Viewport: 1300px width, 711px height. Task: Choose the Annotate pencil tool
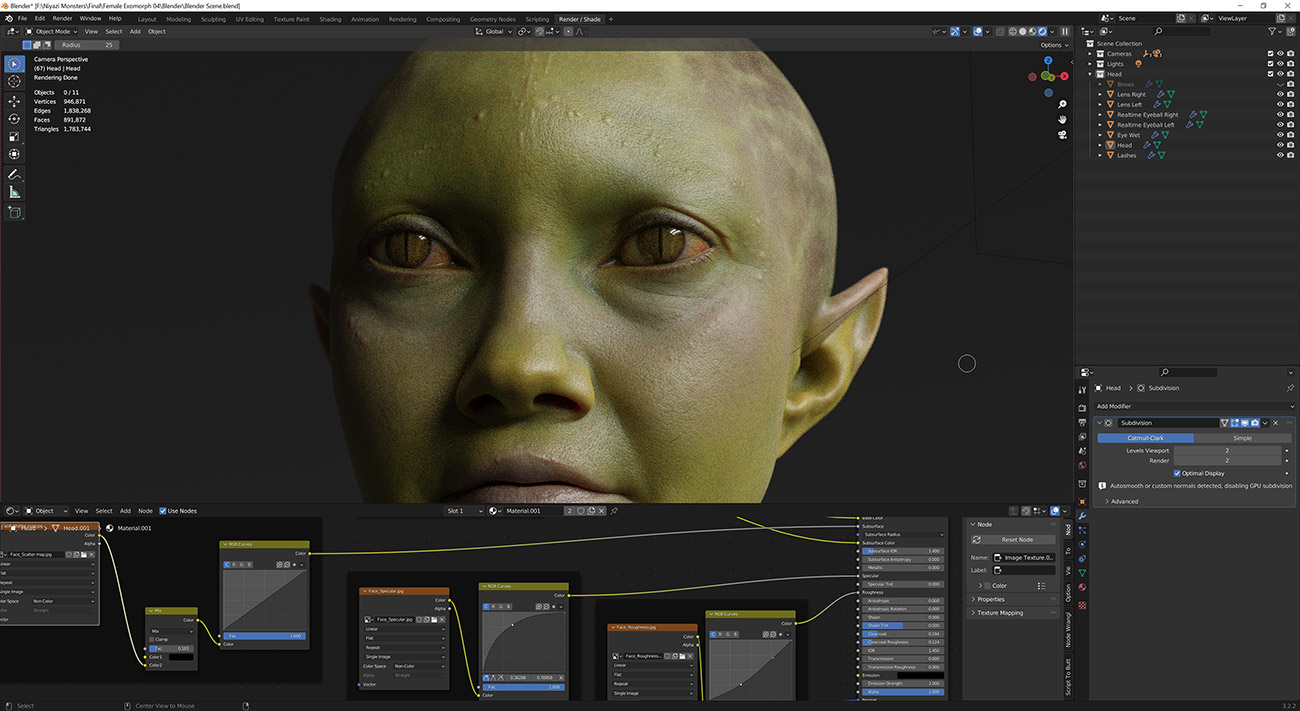pyautogui.click(x=14, y=174)
